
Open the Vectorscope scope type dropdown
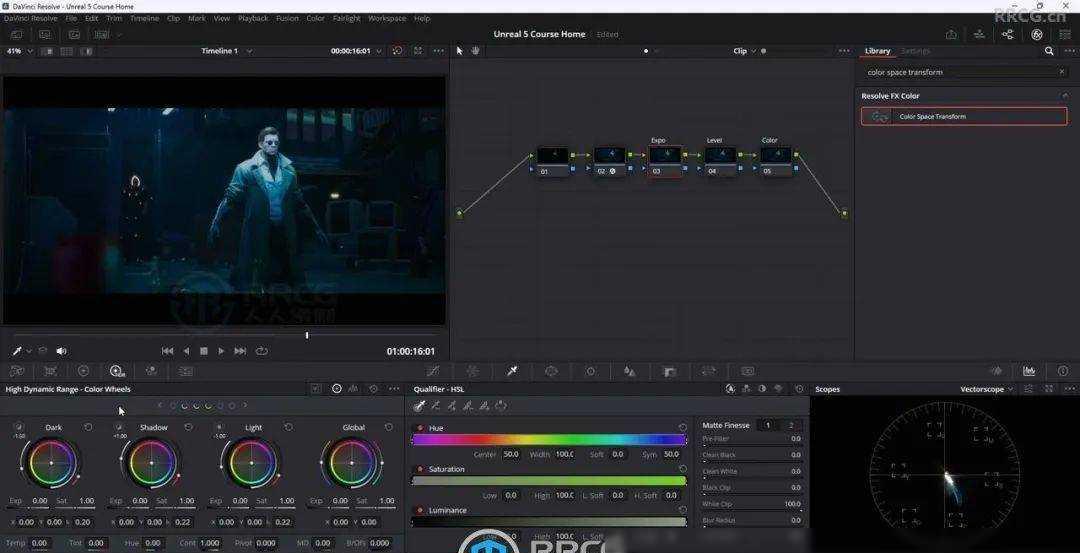click(x=986, y=389)
